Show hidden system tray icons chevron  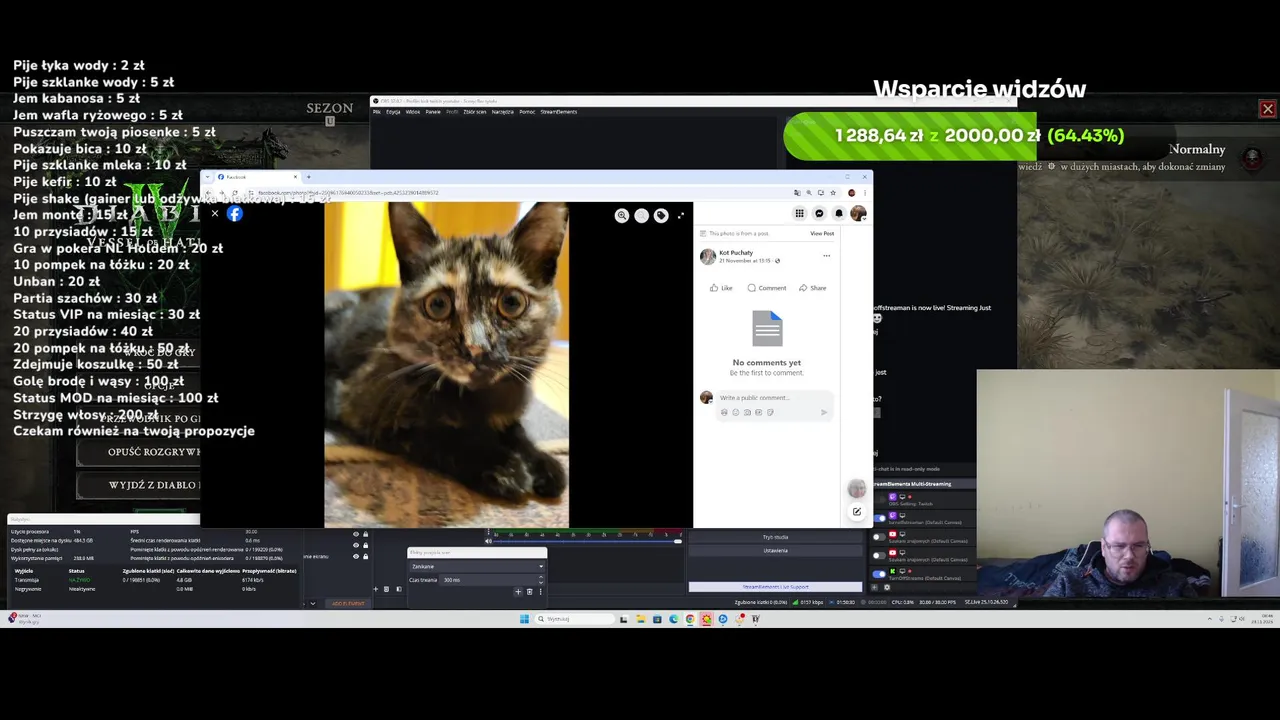(1209, 619)
